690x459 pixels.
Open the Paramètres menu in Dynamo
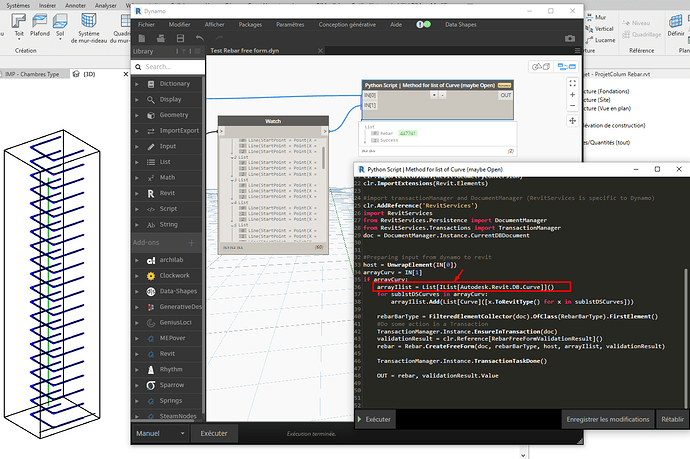(290, 25)
